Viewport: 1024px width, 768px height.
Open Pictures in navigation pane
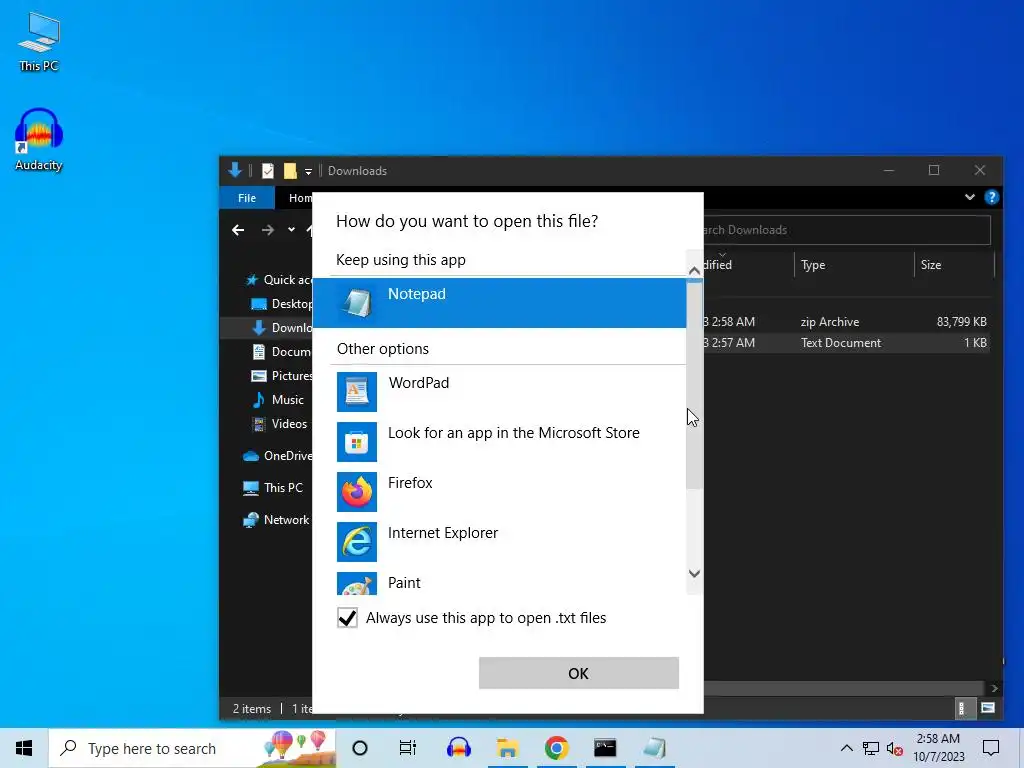tap(282, 376)
